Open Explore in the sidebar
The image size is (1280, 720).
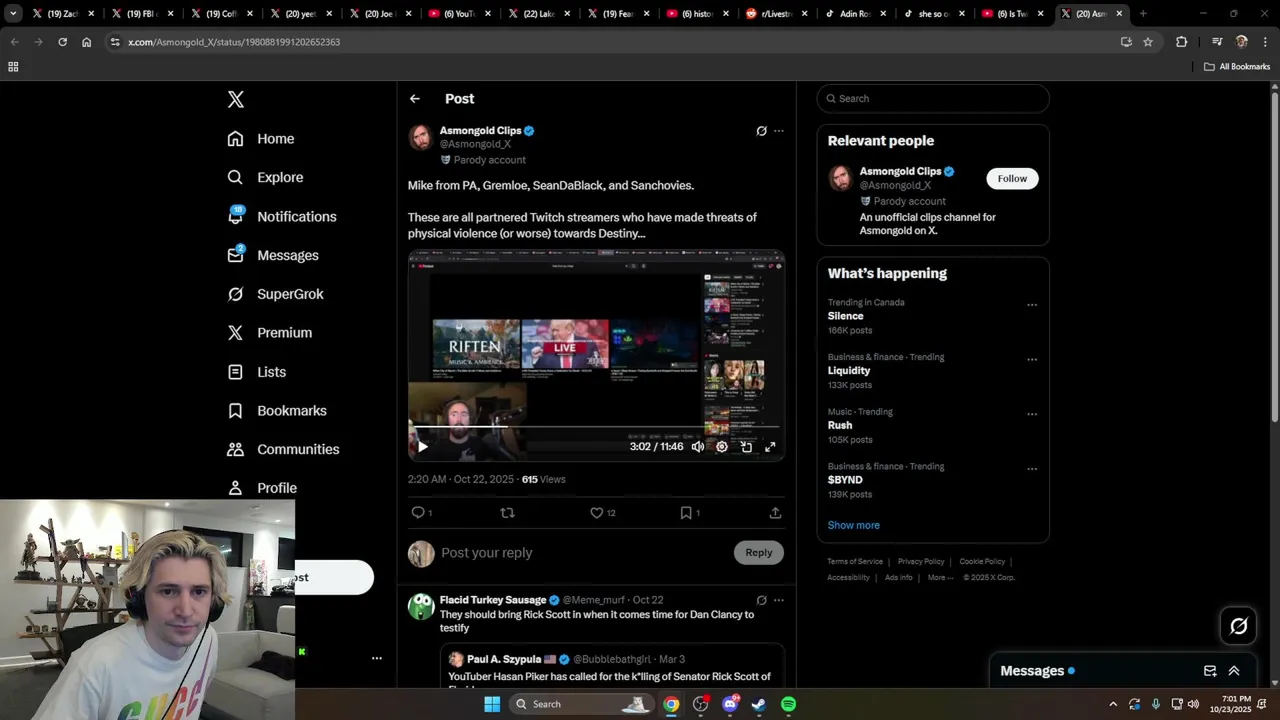265,177
